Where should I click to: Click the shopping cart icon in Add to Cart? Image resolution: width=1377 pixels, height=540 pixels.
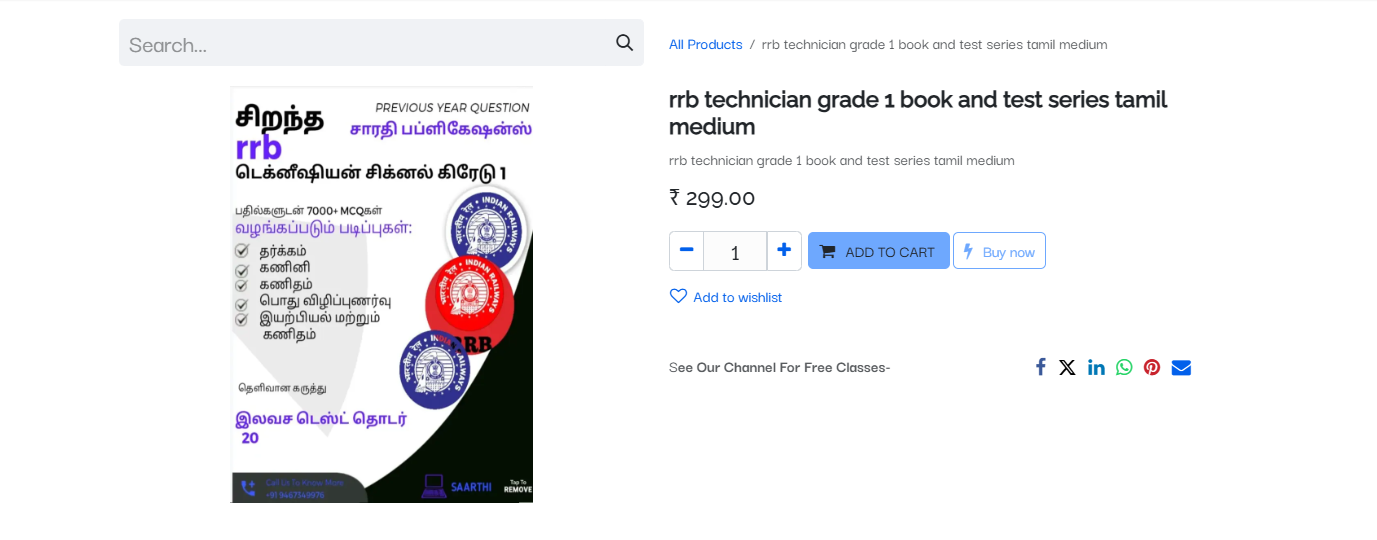coord(828,252)
